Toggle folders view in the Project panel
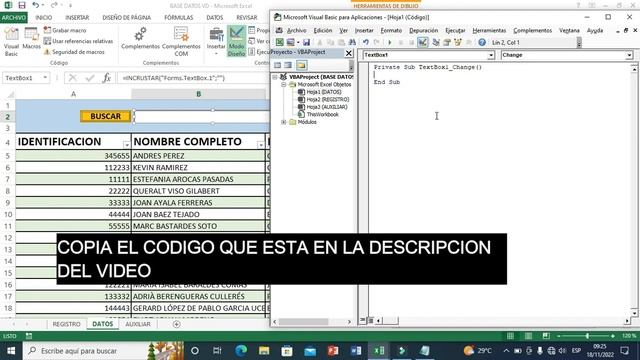Viewport: 640px width, 360px height. [x=301, y=65]
